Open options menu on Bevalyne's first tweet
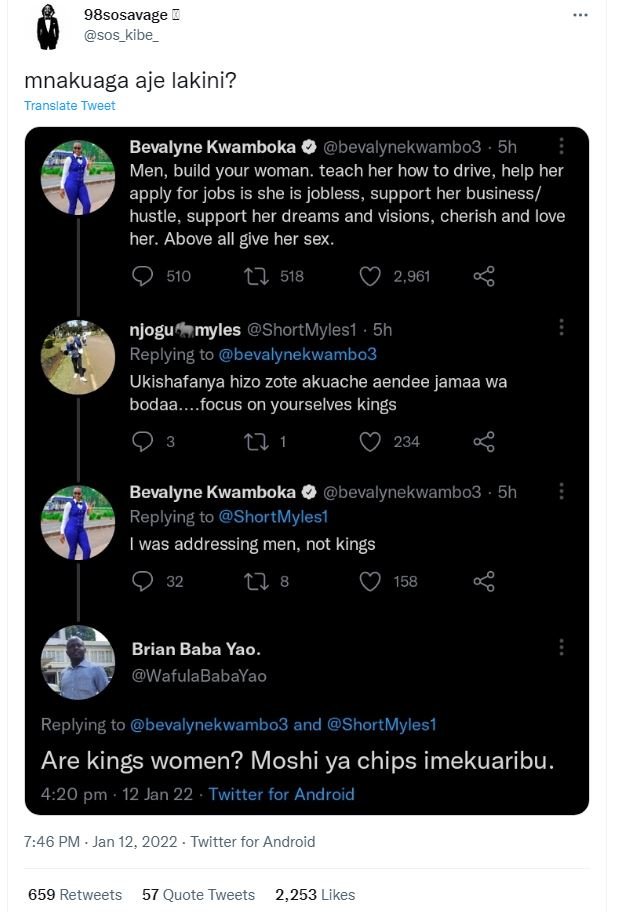 562,144
